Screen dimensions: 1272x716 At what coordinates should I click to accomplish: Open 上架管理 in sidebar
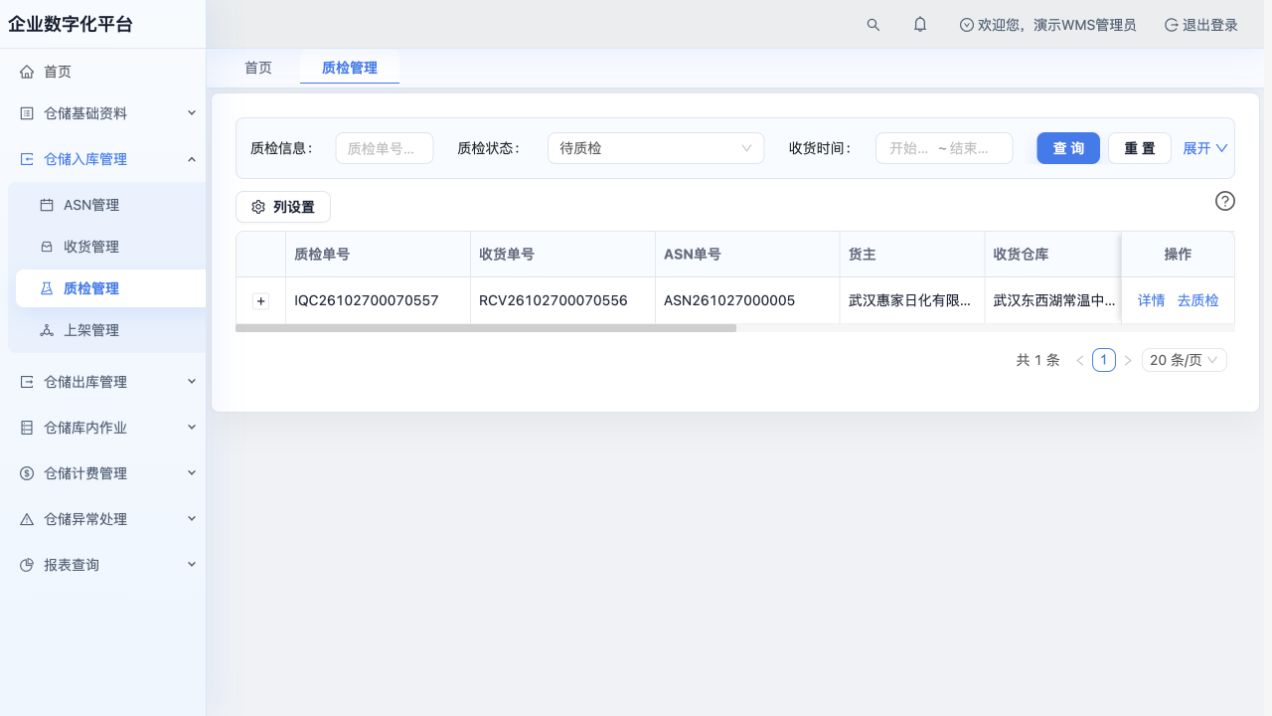pos(91,330)
